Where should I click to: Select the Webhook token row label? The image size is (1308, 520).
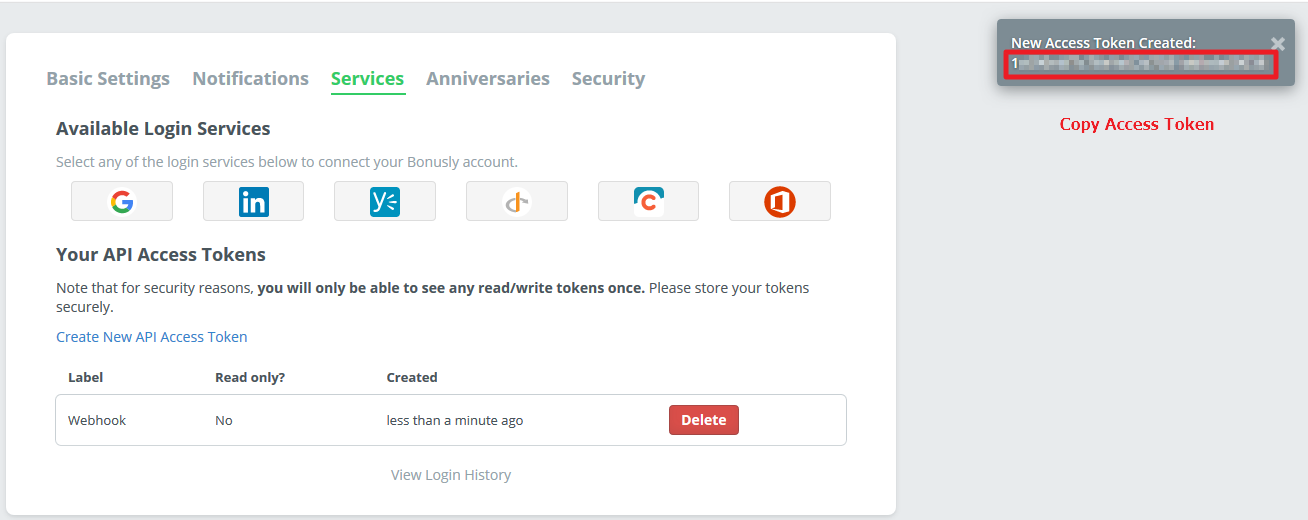pos(97,420)
